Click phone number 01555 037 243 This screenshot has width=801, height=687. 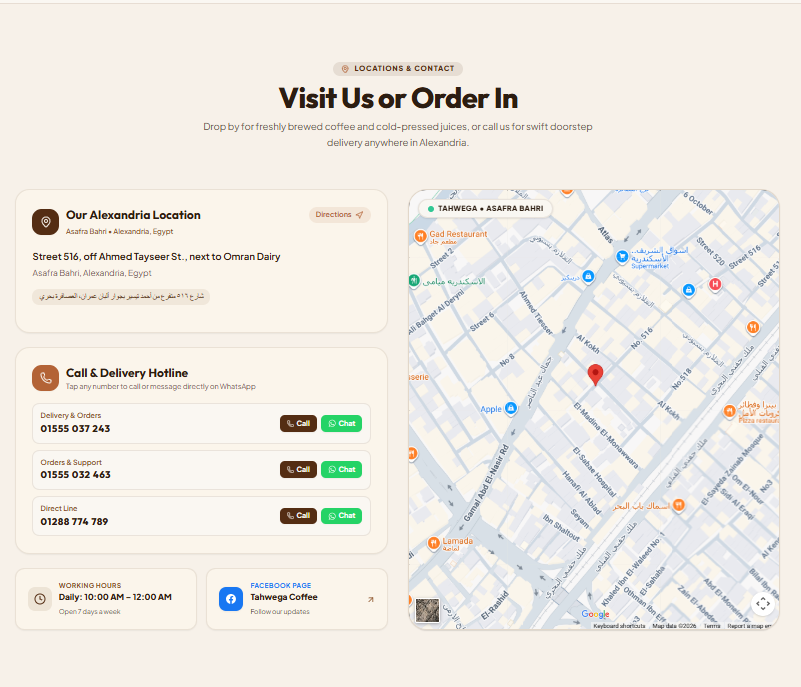click(75, 429)
